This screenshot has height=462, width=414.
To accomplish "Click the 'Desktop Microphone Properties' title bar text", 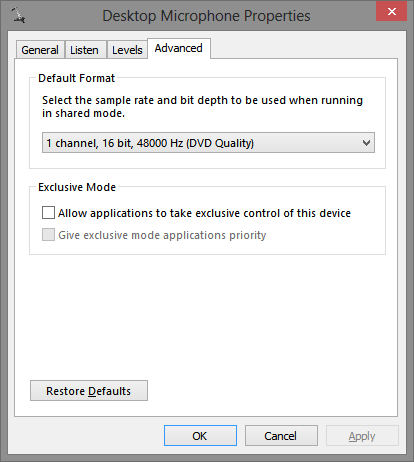I will 206,16.
